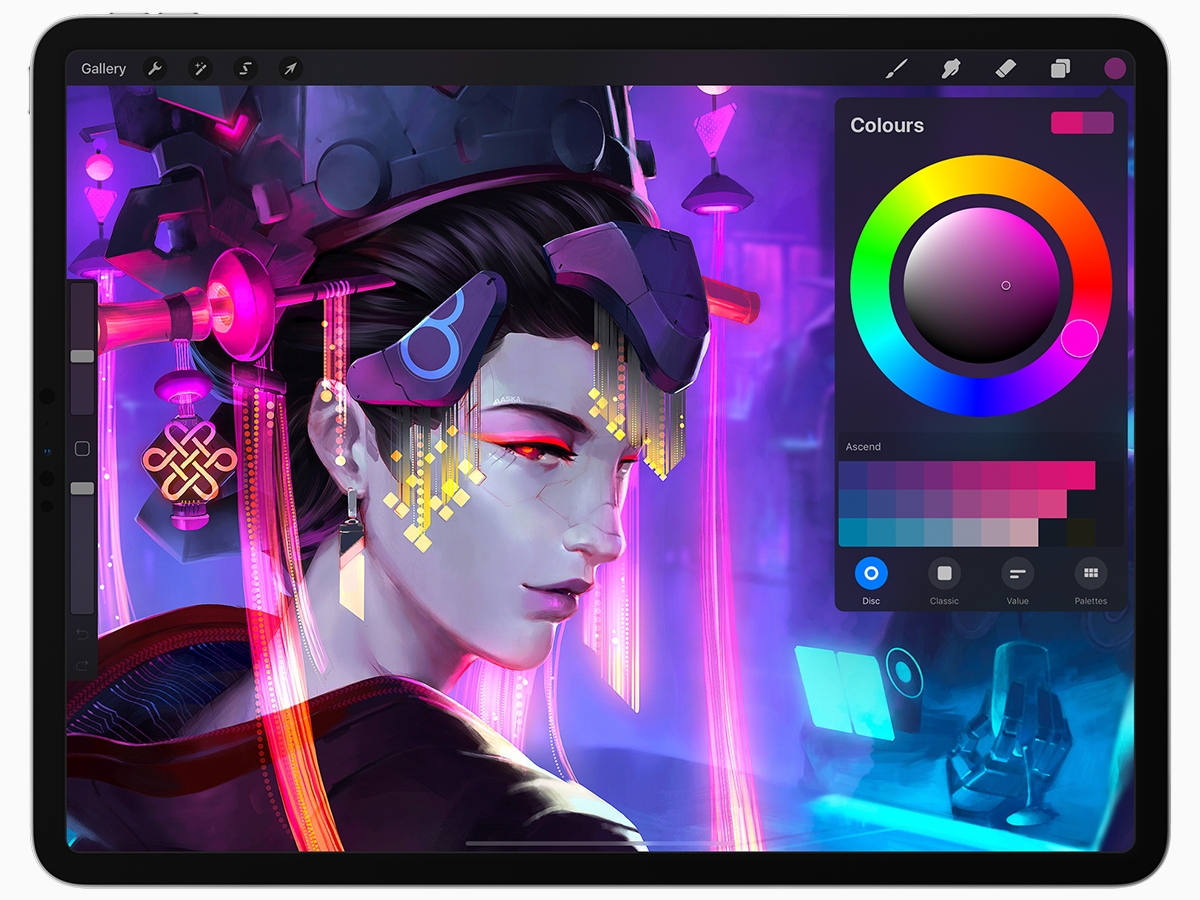This screenshot has width=1200, height=900.
Task: Select the Smudge tool
Action: 951,69
